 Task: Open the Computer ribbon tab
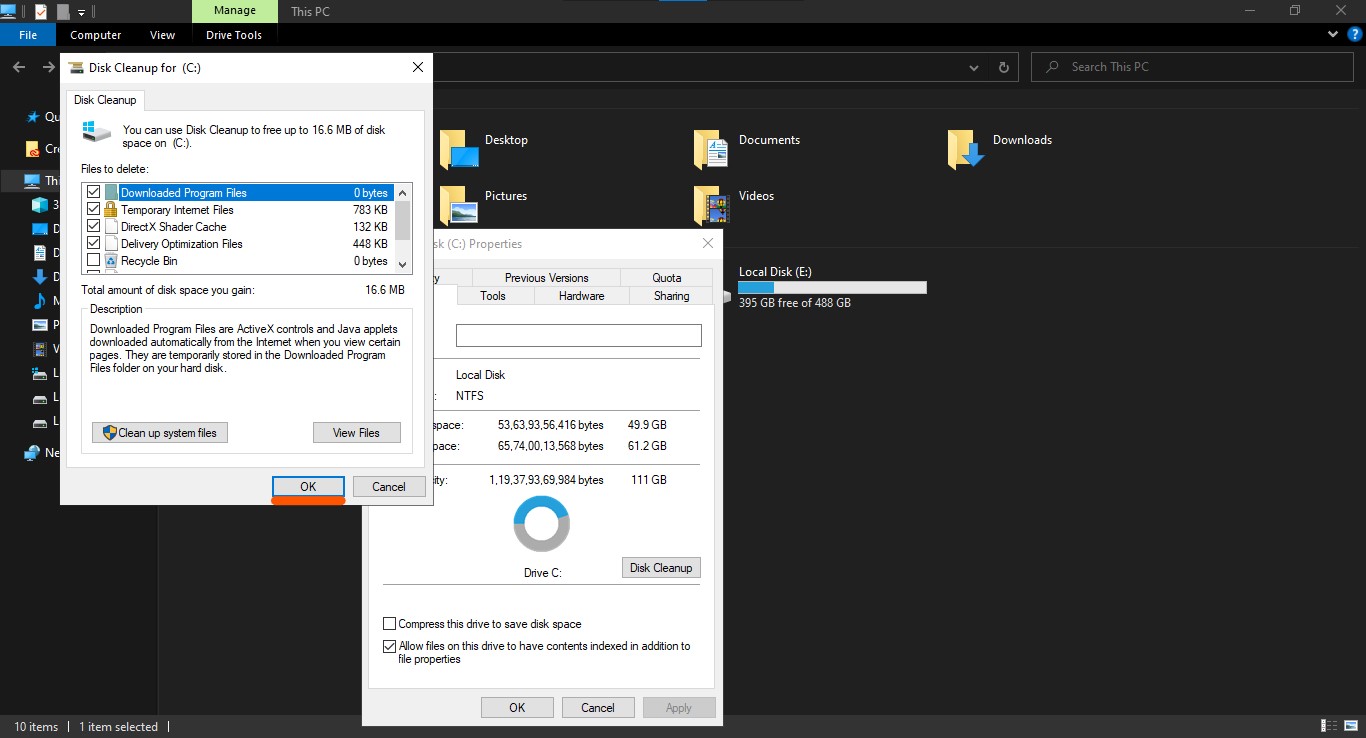tap(96, 35)
